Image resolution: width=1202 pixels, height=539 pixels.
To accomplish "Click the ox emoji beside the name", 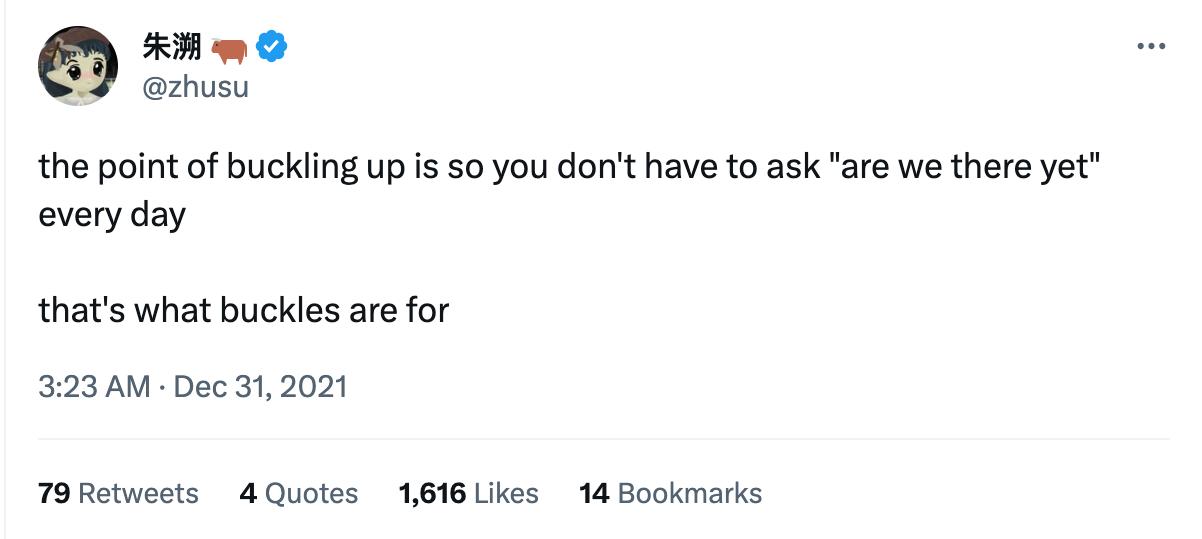I will coord(229,48).
